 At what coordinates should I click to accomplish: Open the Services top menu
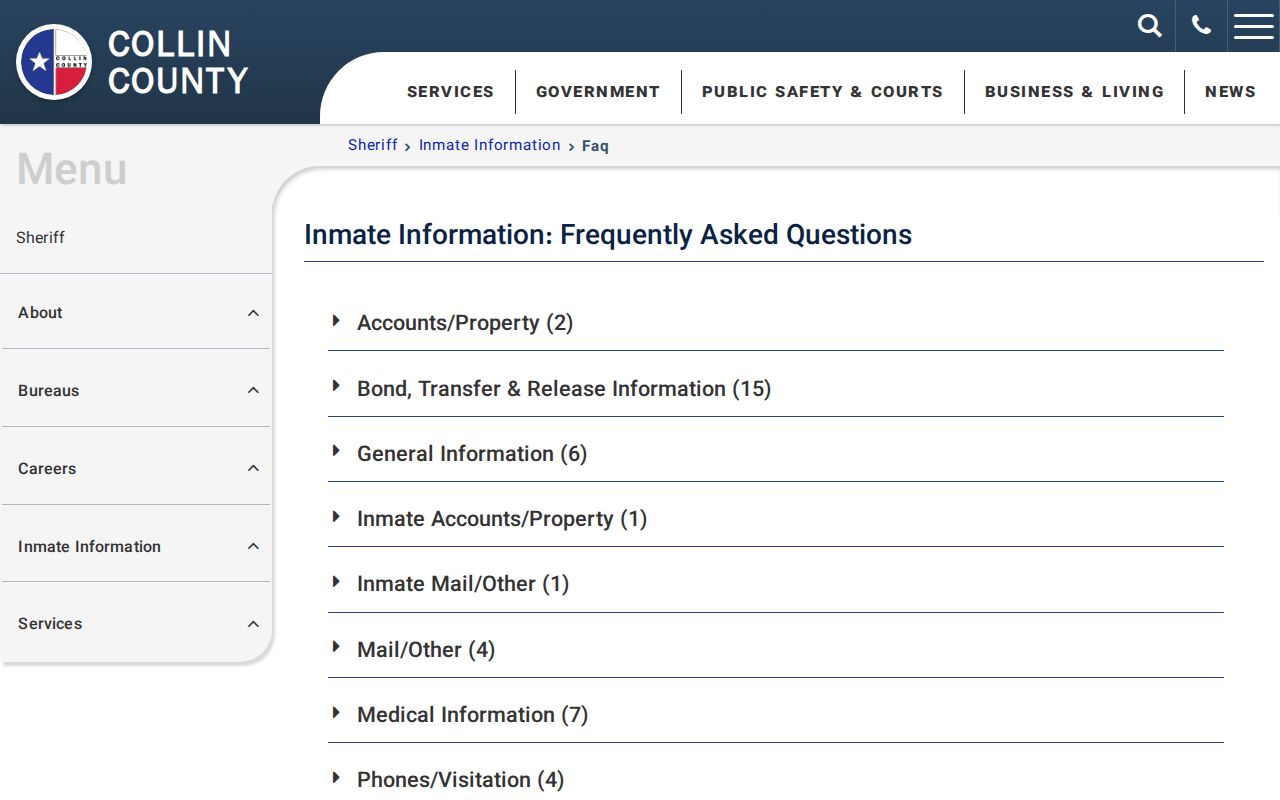pos(450,91)
